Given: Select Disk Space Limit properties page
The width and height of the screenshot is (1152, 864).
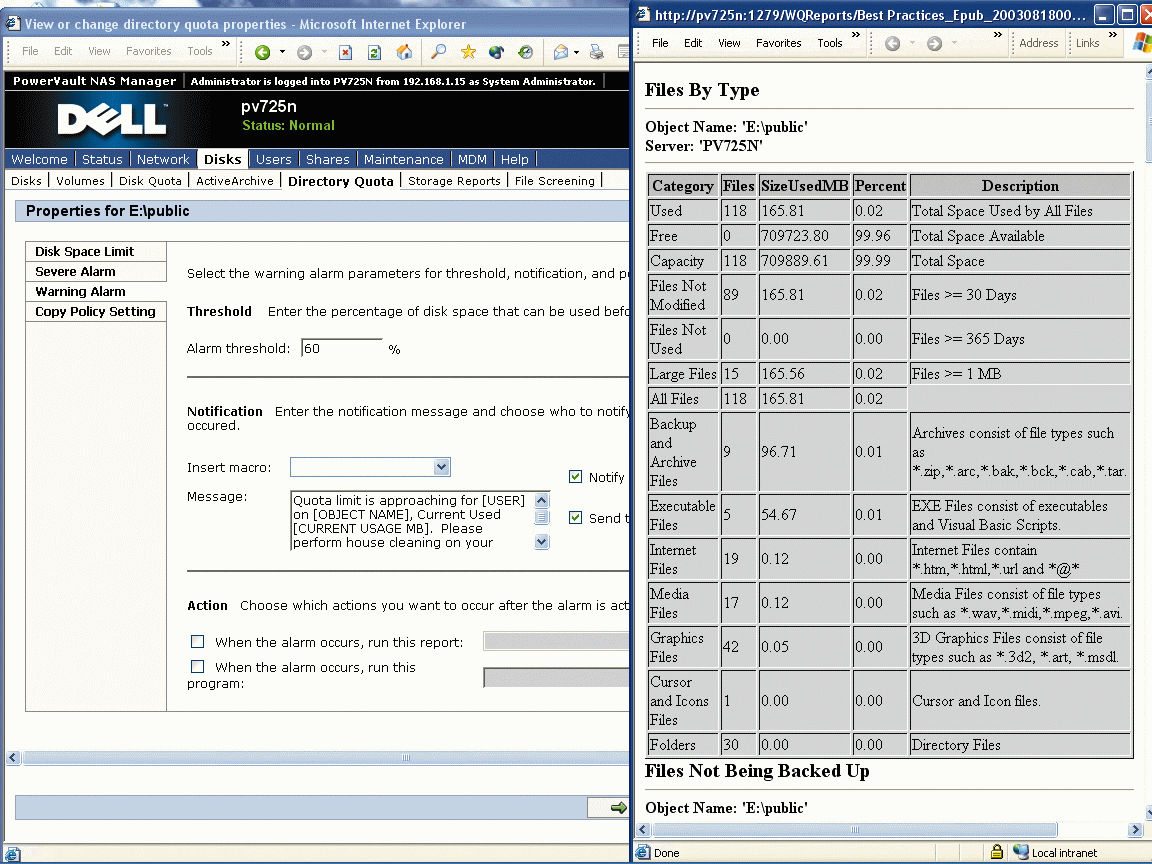Looking at the screenshot, I should click(x=96, y=251).
